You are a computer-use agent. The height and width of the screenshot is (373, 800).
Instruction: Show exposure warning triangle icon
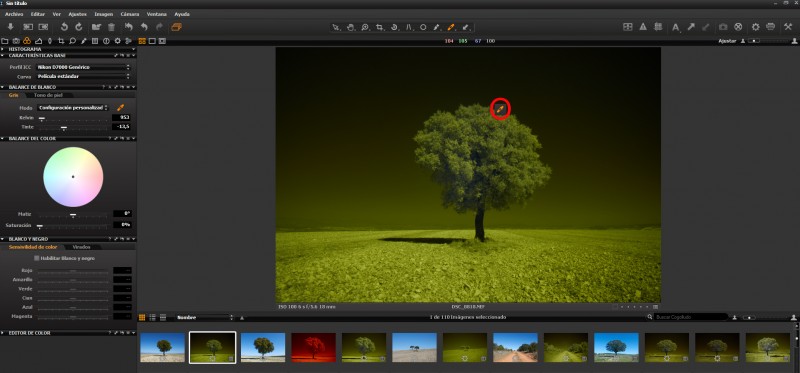(x=643, y=27)
